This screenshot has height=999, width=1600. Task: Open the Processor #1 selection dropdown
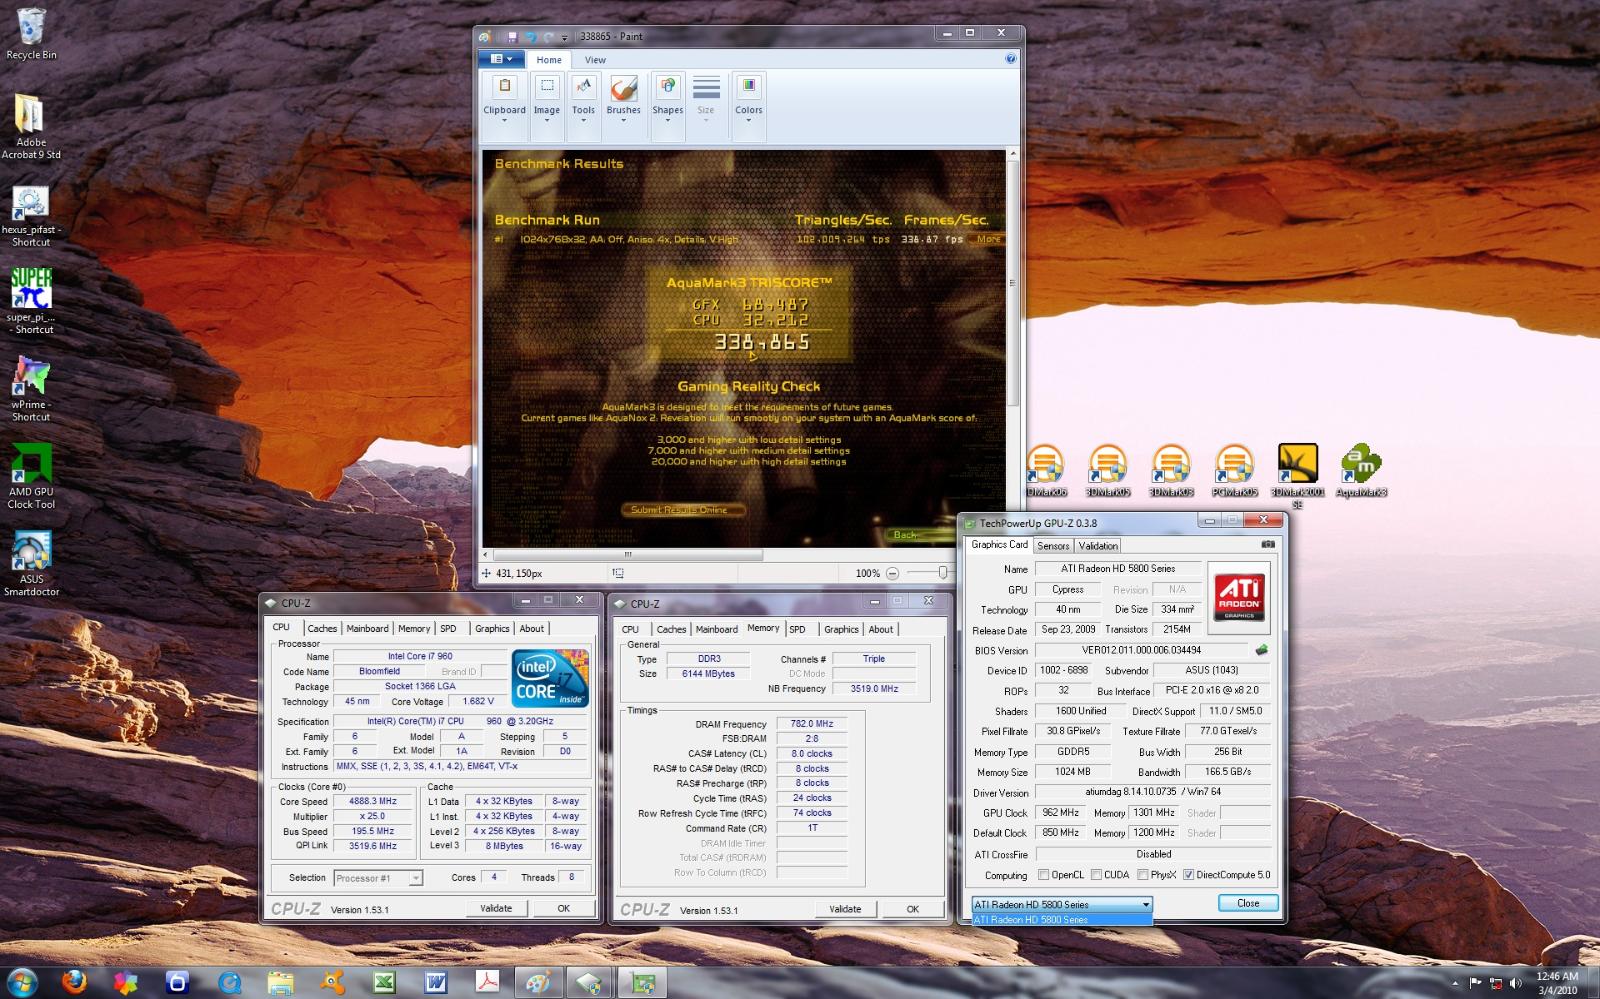pyautogui.click(x=378, y=878)
